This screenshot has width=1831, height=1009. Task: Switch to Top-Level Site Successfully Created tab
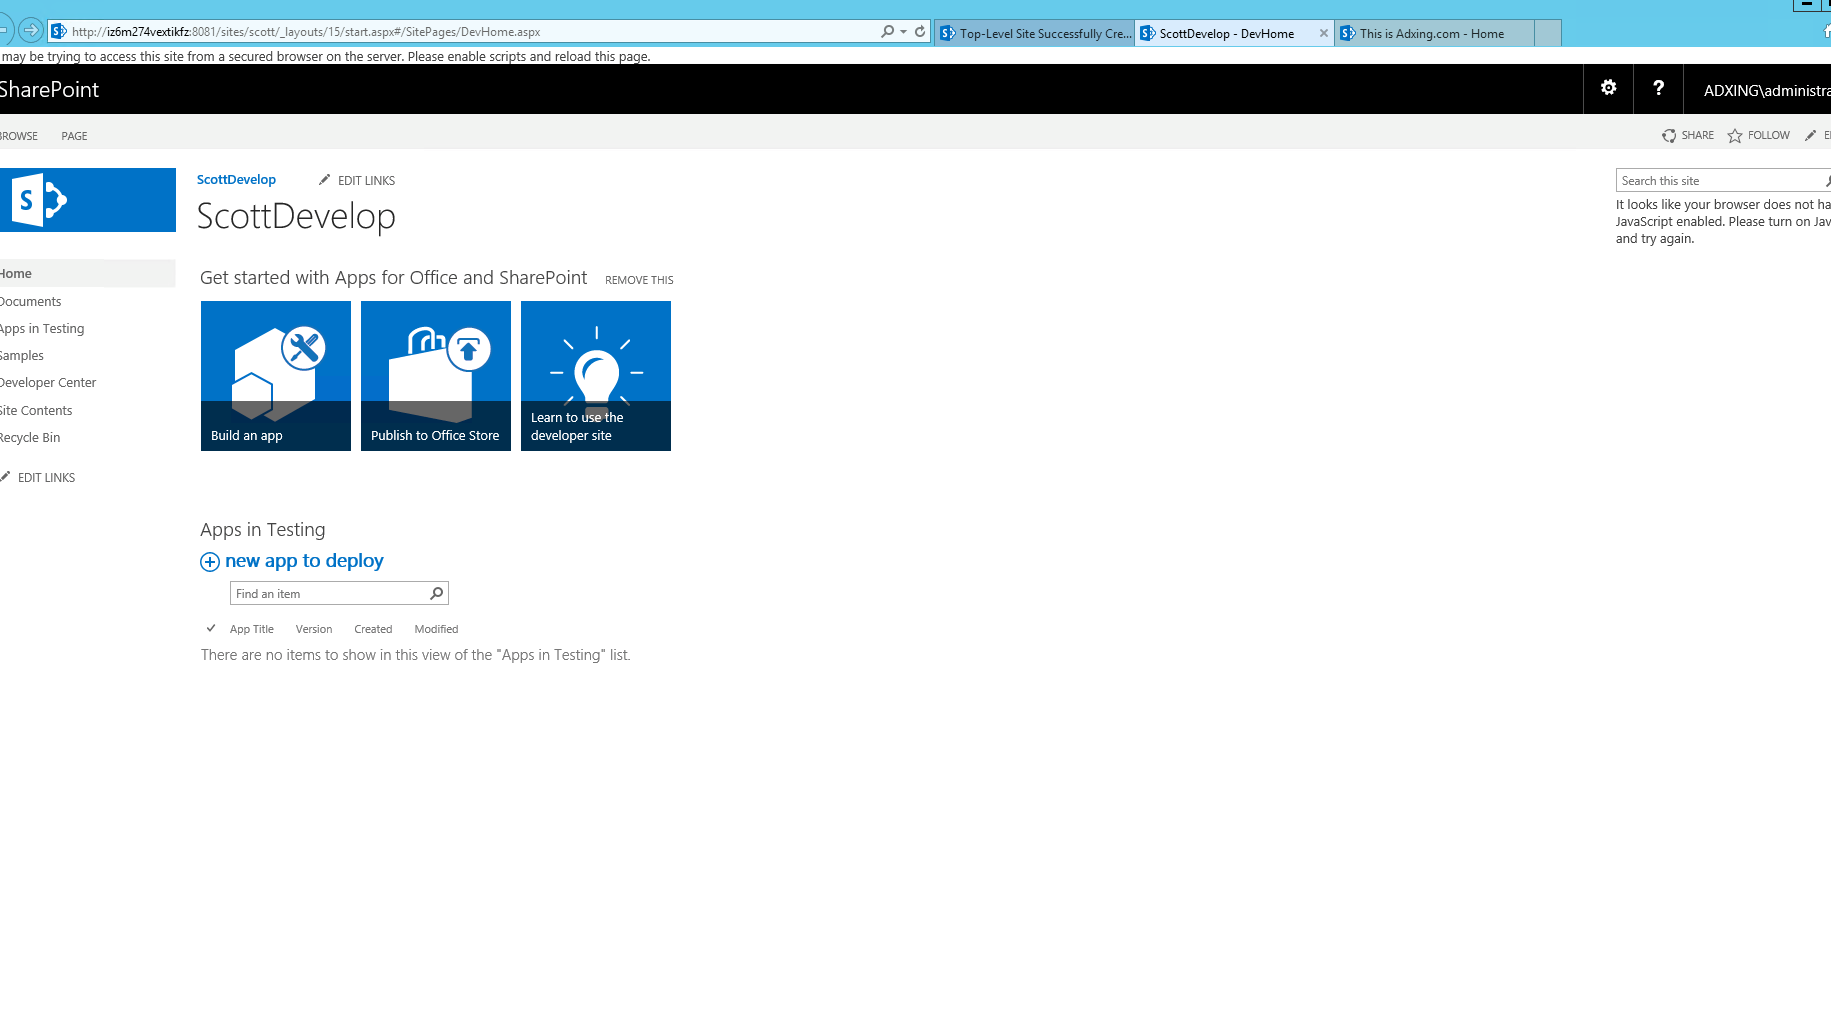coord(1035,33)
